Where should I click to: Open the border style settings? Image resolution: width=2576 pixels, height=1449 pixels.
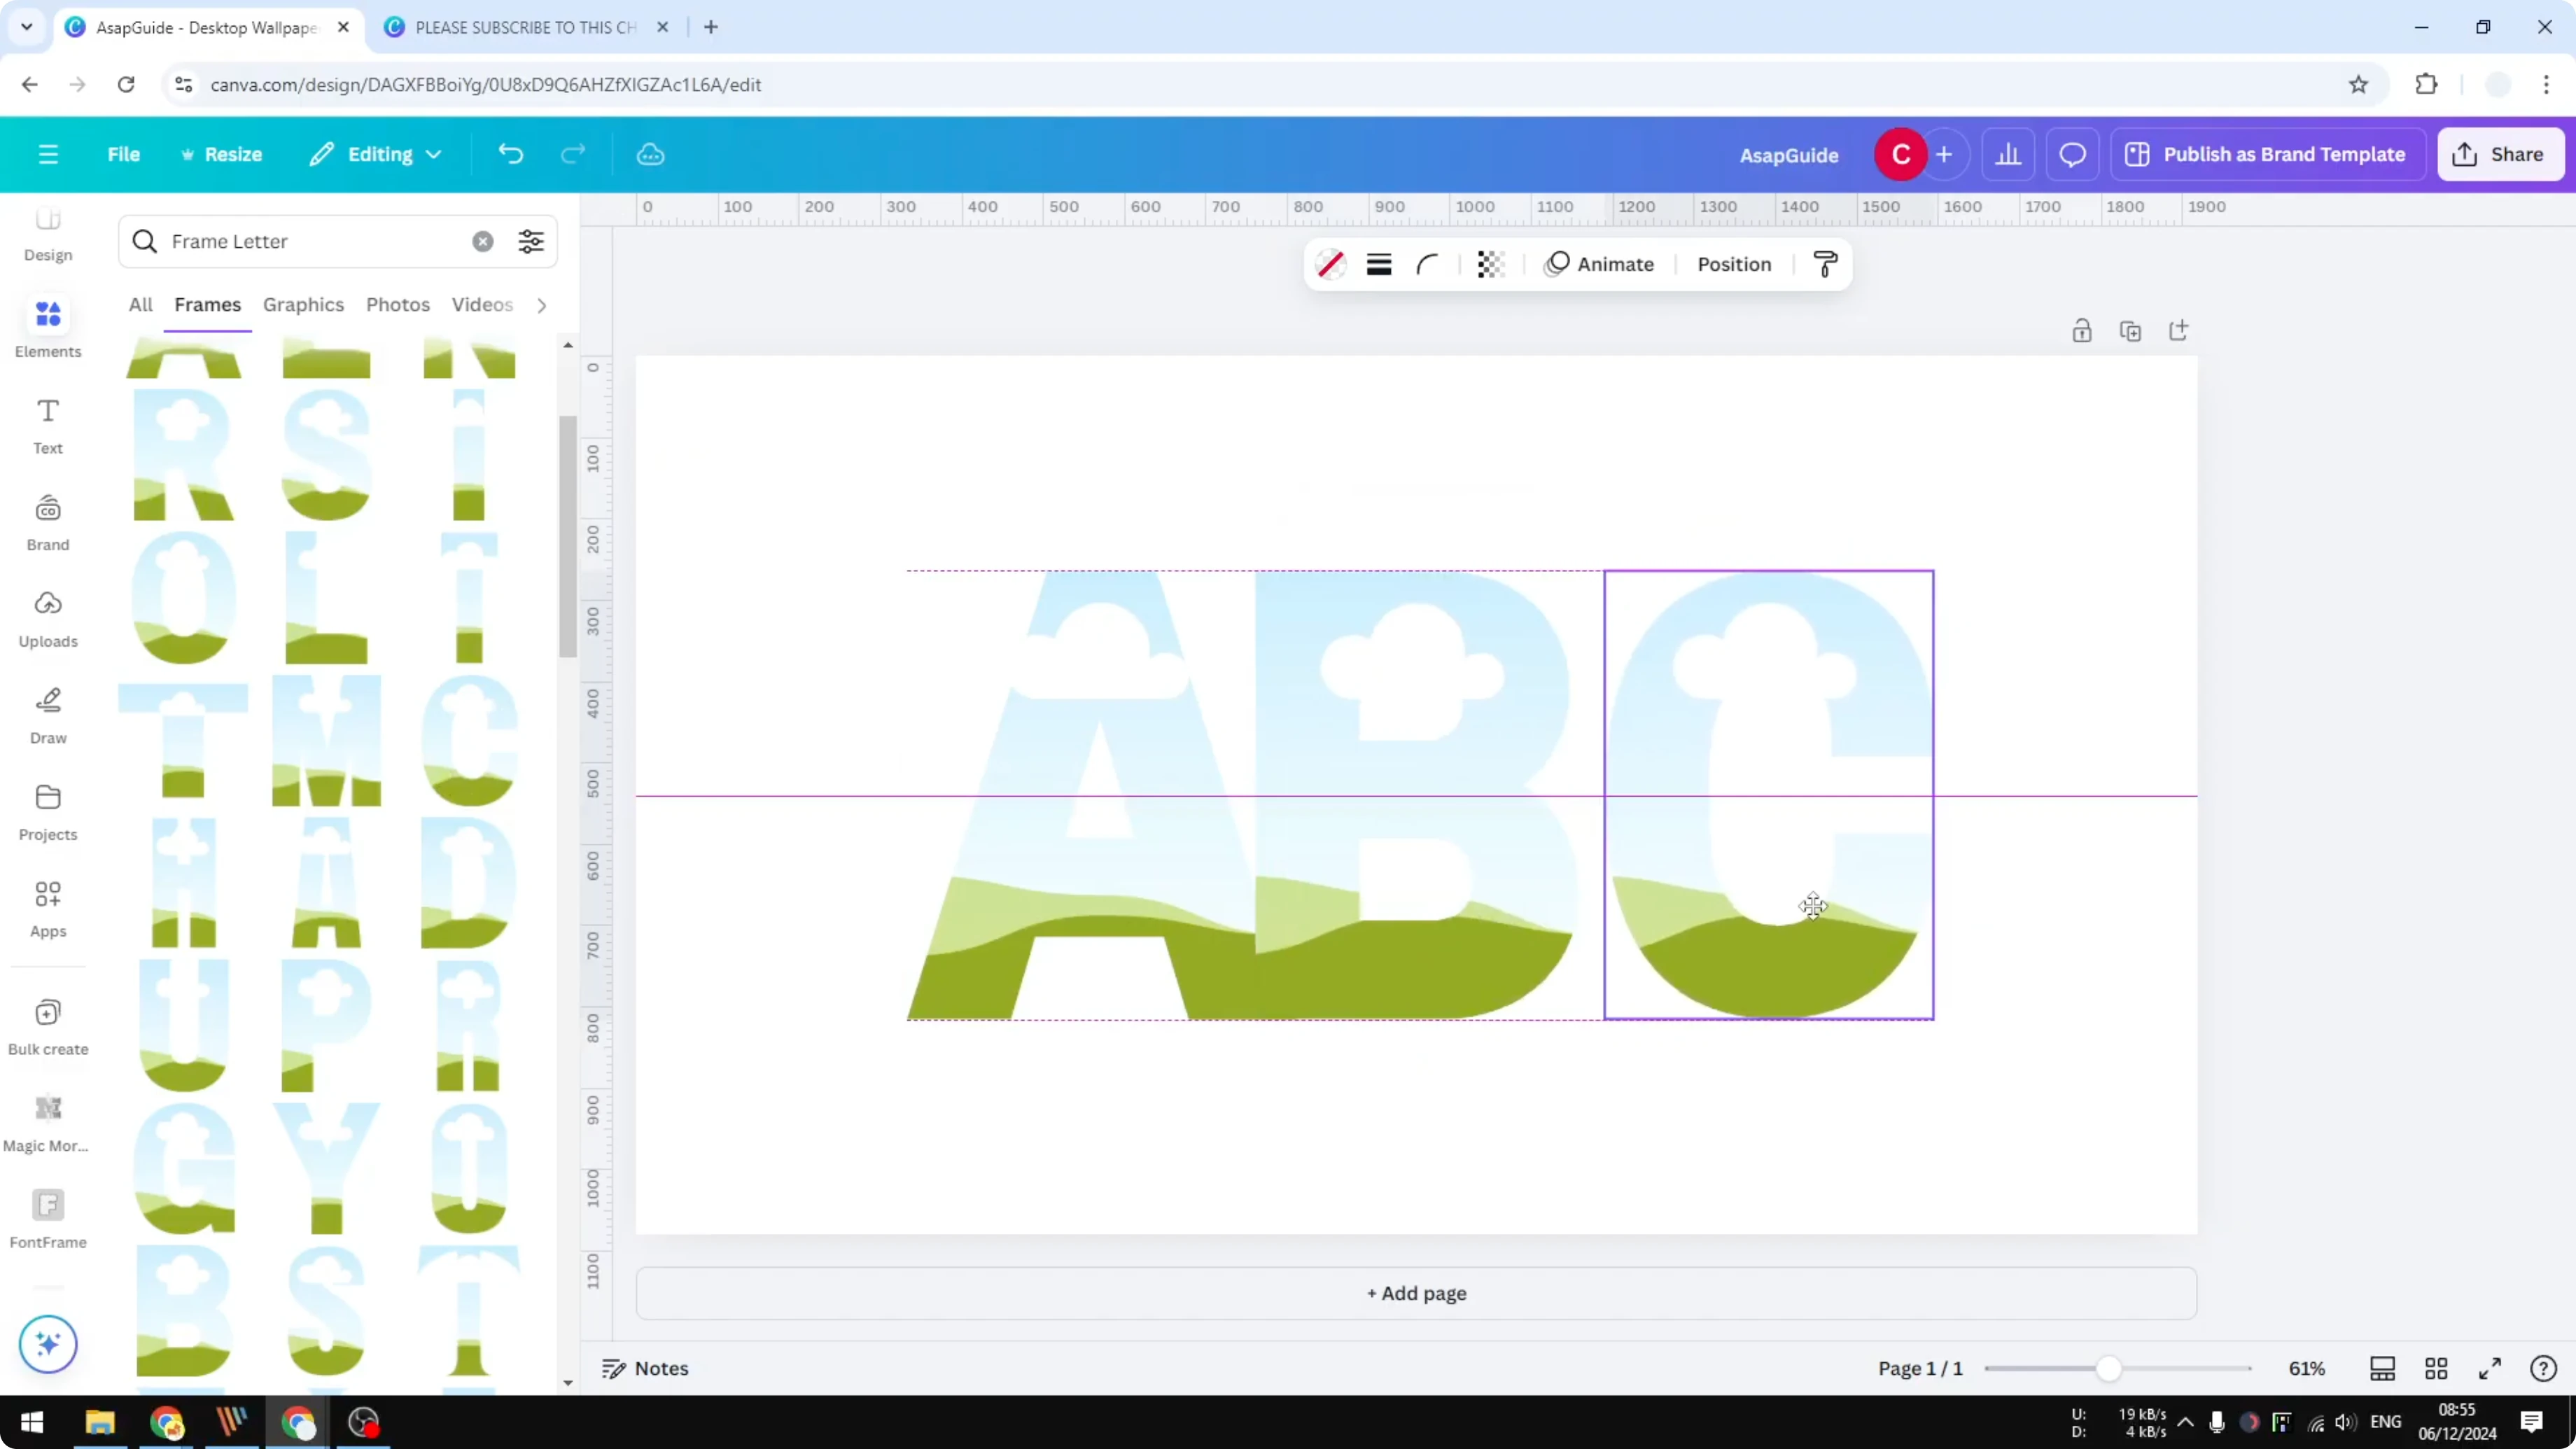click(x=1378, y=264)
